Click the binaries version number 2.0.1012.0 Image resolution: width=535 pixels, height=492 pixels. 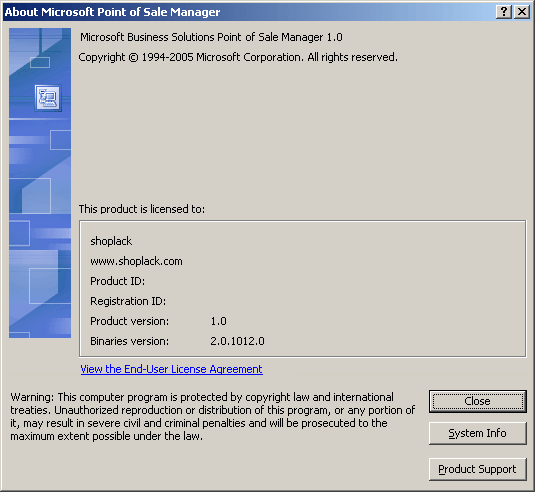[x=237, y=341]
